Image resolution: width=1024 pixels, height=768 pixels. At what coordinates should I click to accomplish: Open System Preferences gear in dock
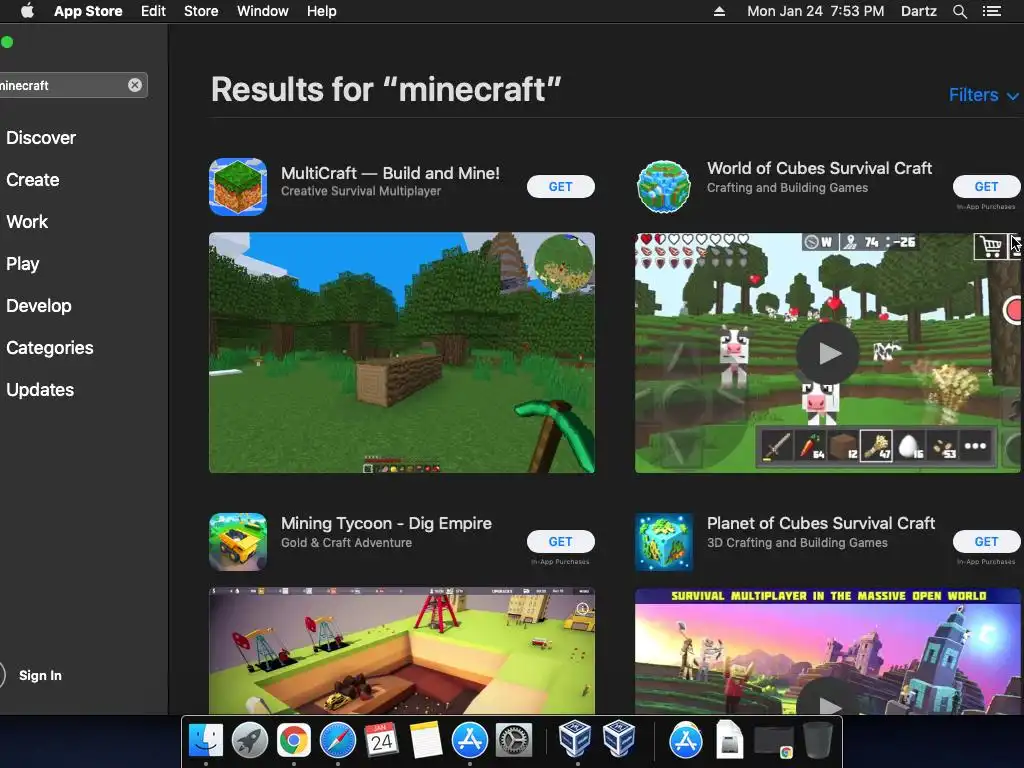click(514, 740)
